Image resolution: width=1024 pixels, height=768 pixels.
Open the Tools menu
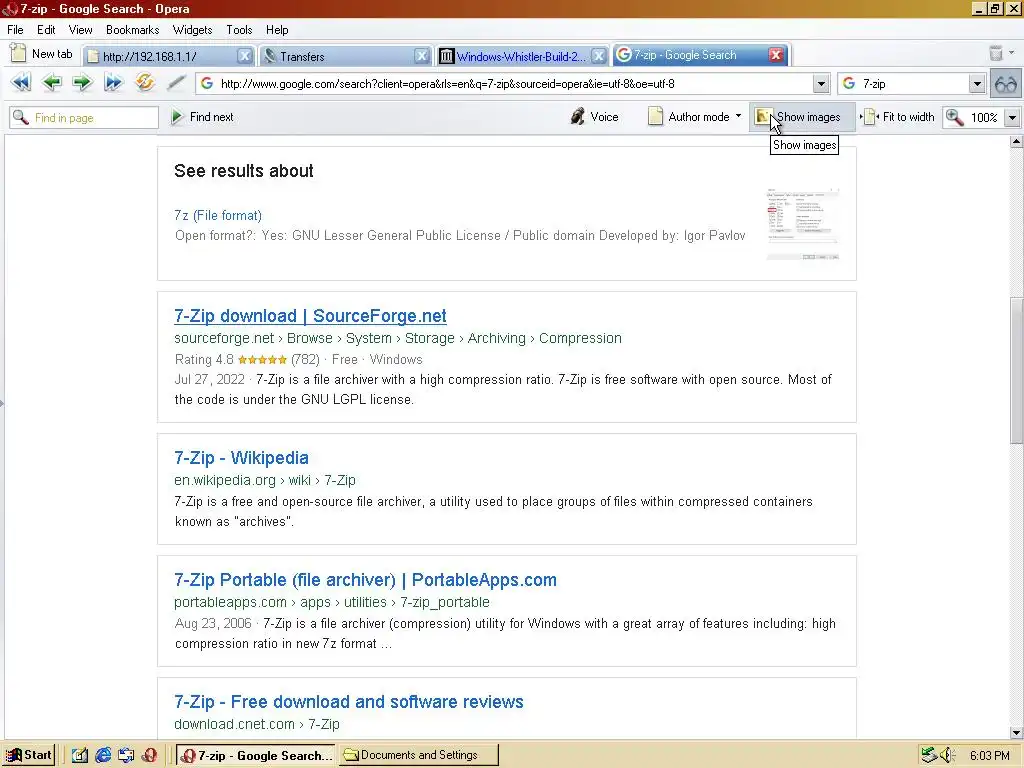[x=239, y=29]
